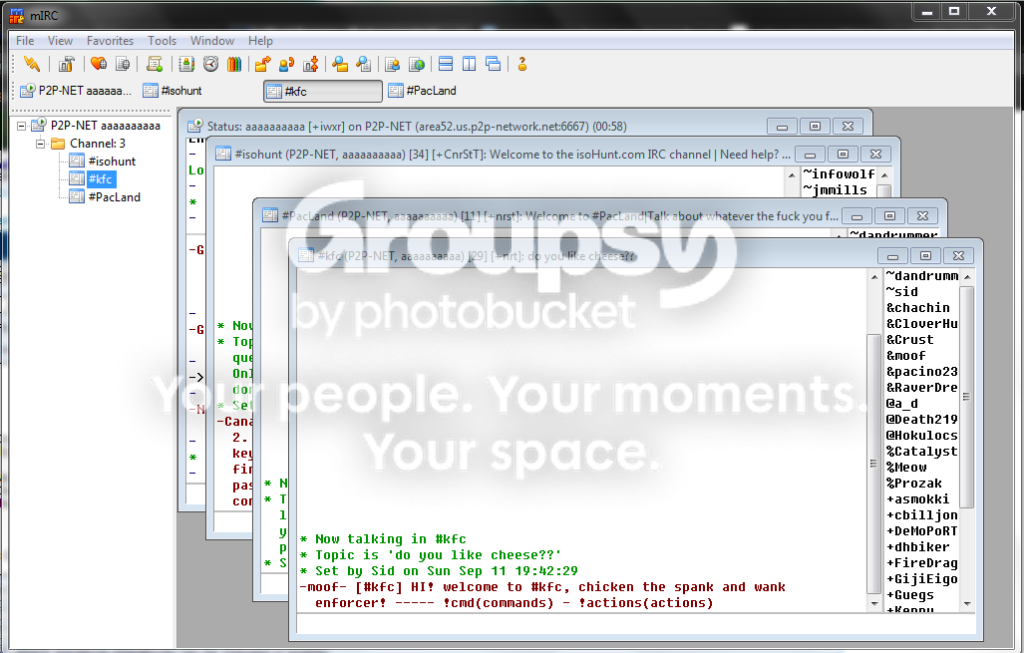1024x653 pixels.
Task: Select #isohunt in the treebar
Action: click(112, 161)
